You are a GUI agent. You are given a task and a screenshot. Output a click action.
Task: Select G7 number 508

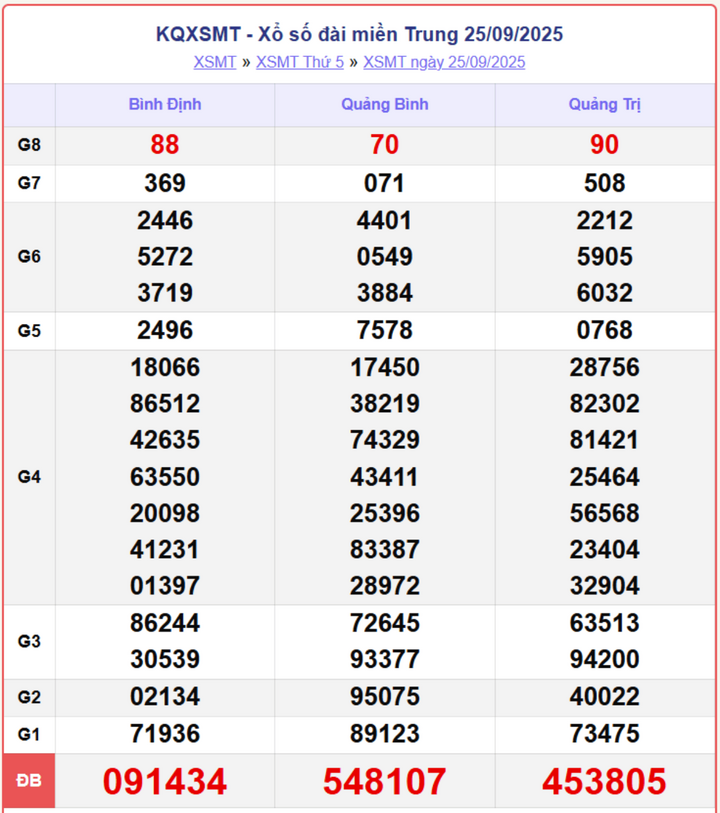[604, 183]
